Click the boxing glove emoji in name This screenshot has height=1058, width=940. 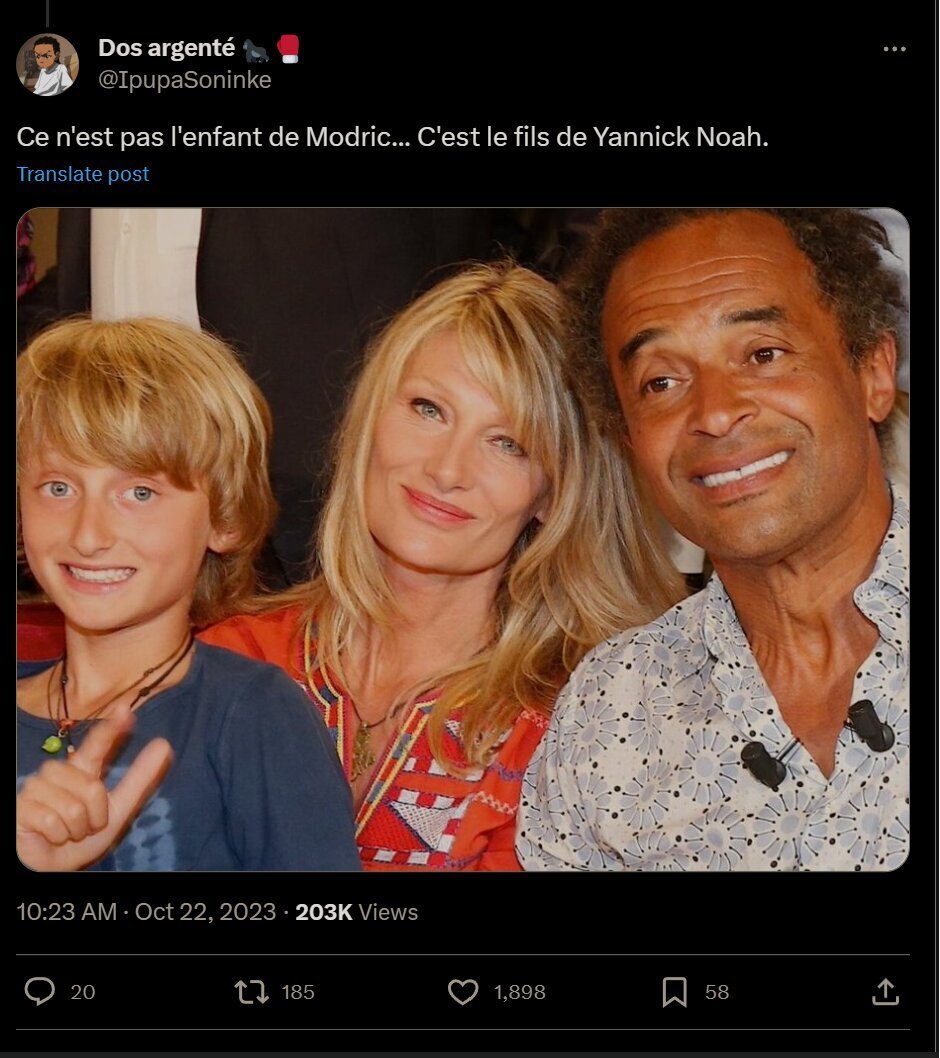[x=288, y=49]
